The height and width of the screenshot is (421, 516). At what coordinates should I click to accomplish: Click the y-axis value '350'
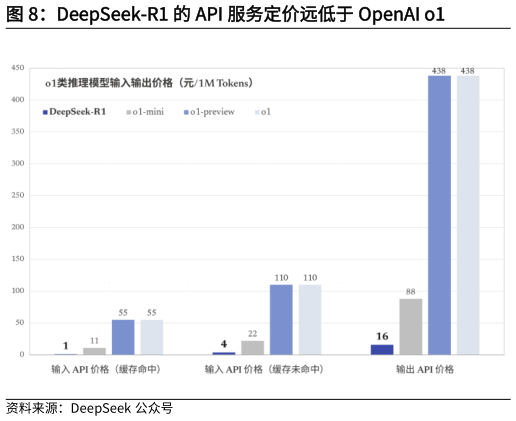point(18,131)
